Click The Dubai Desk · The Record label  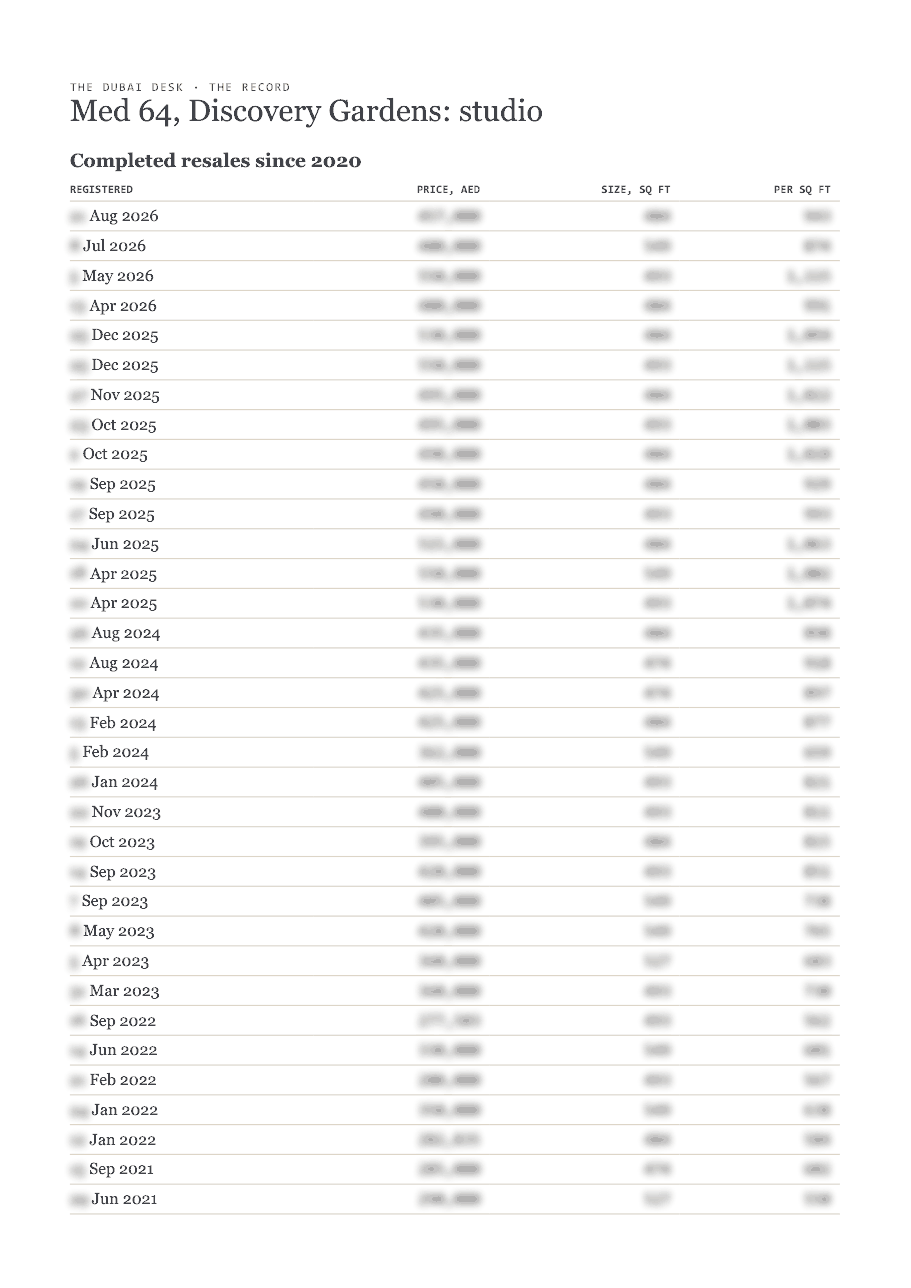point(180,87)
